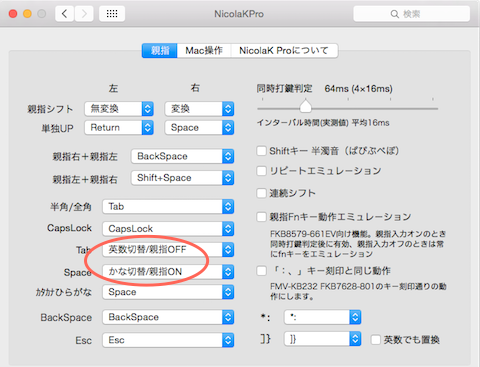Click the 64ms (4×16ms) value text

tap(358, 89)
